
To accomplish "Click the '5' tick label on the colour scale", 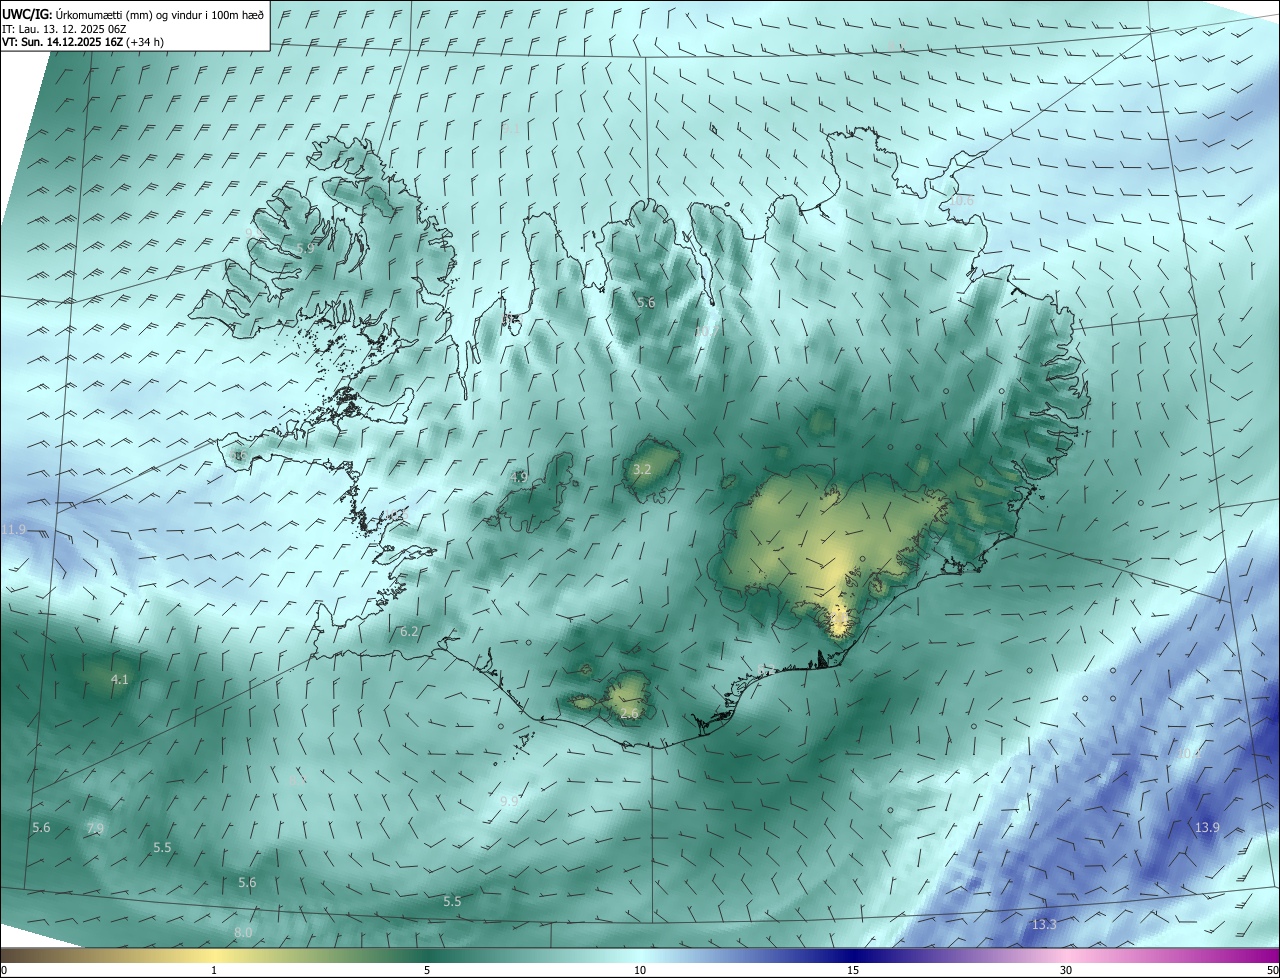I will tap(427, 970).
